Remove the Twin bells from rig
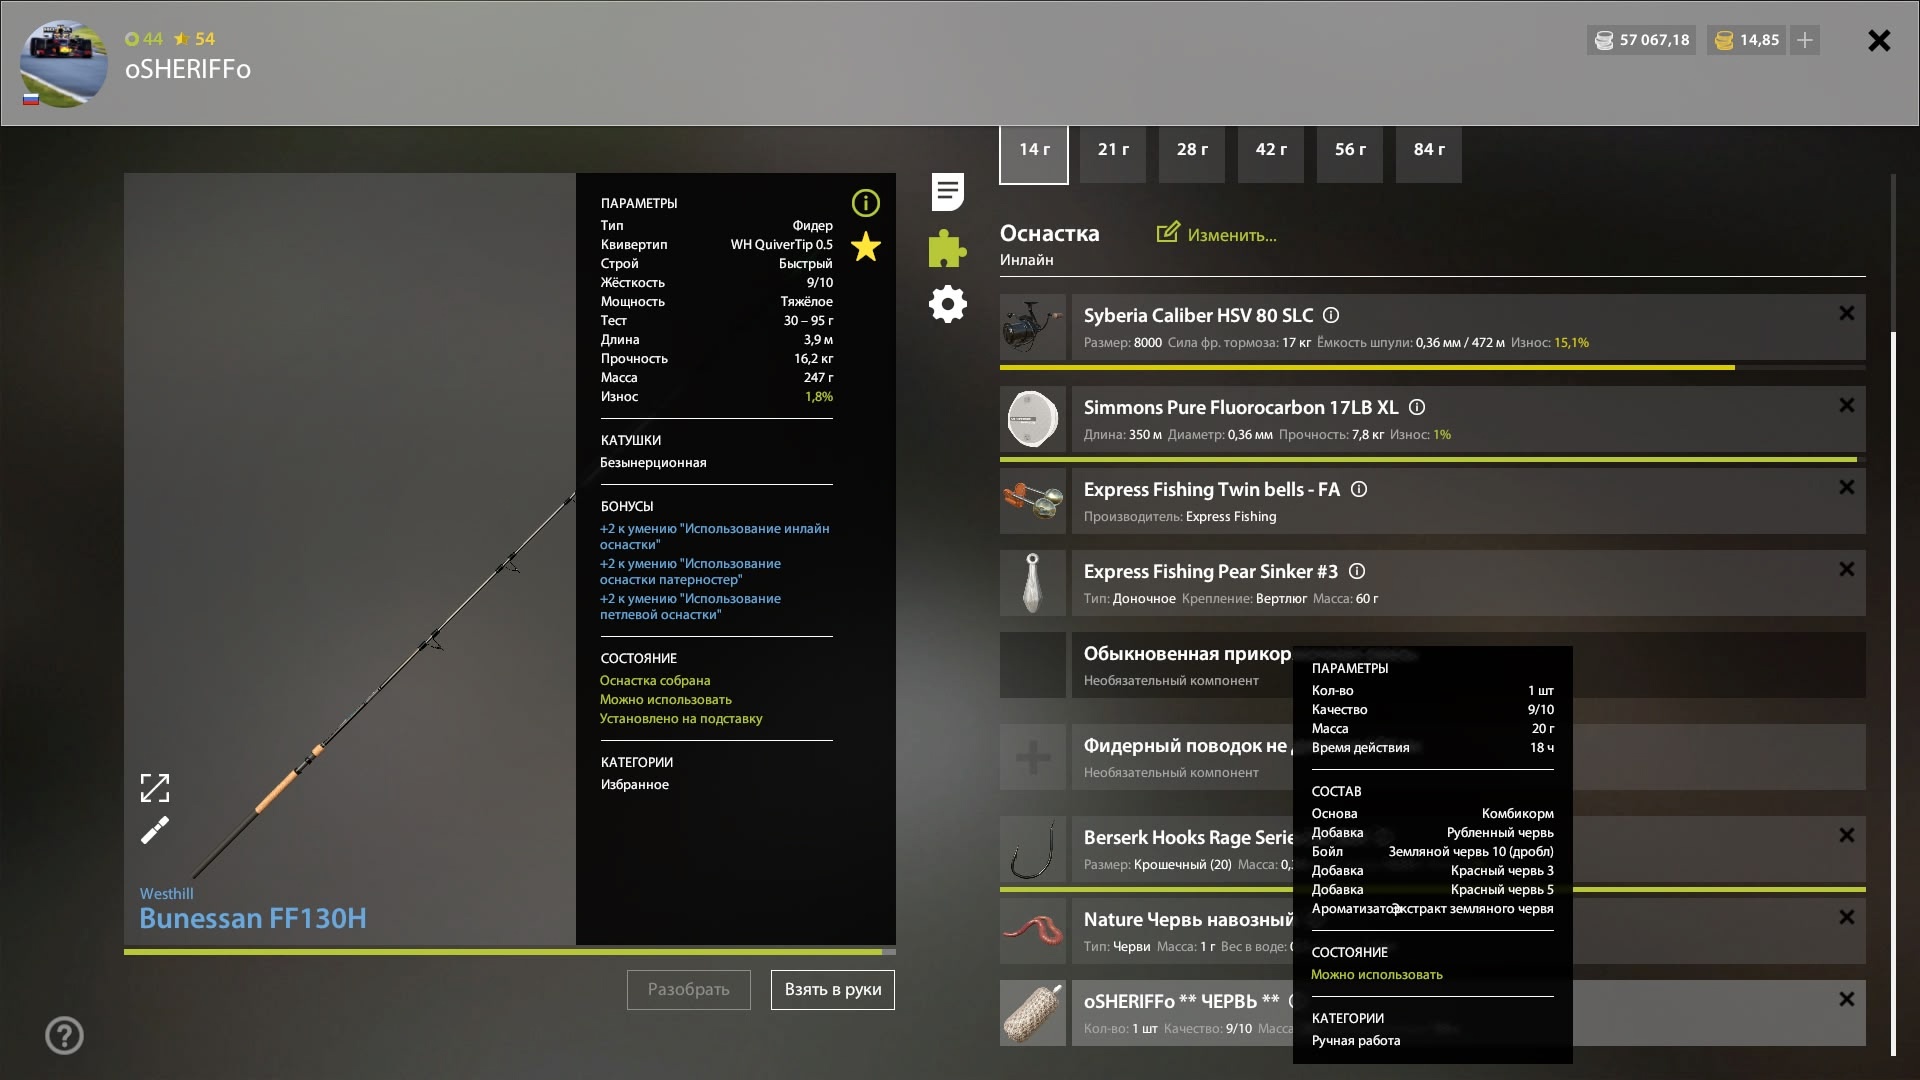1920x1080 pixels. [1846, 487]
